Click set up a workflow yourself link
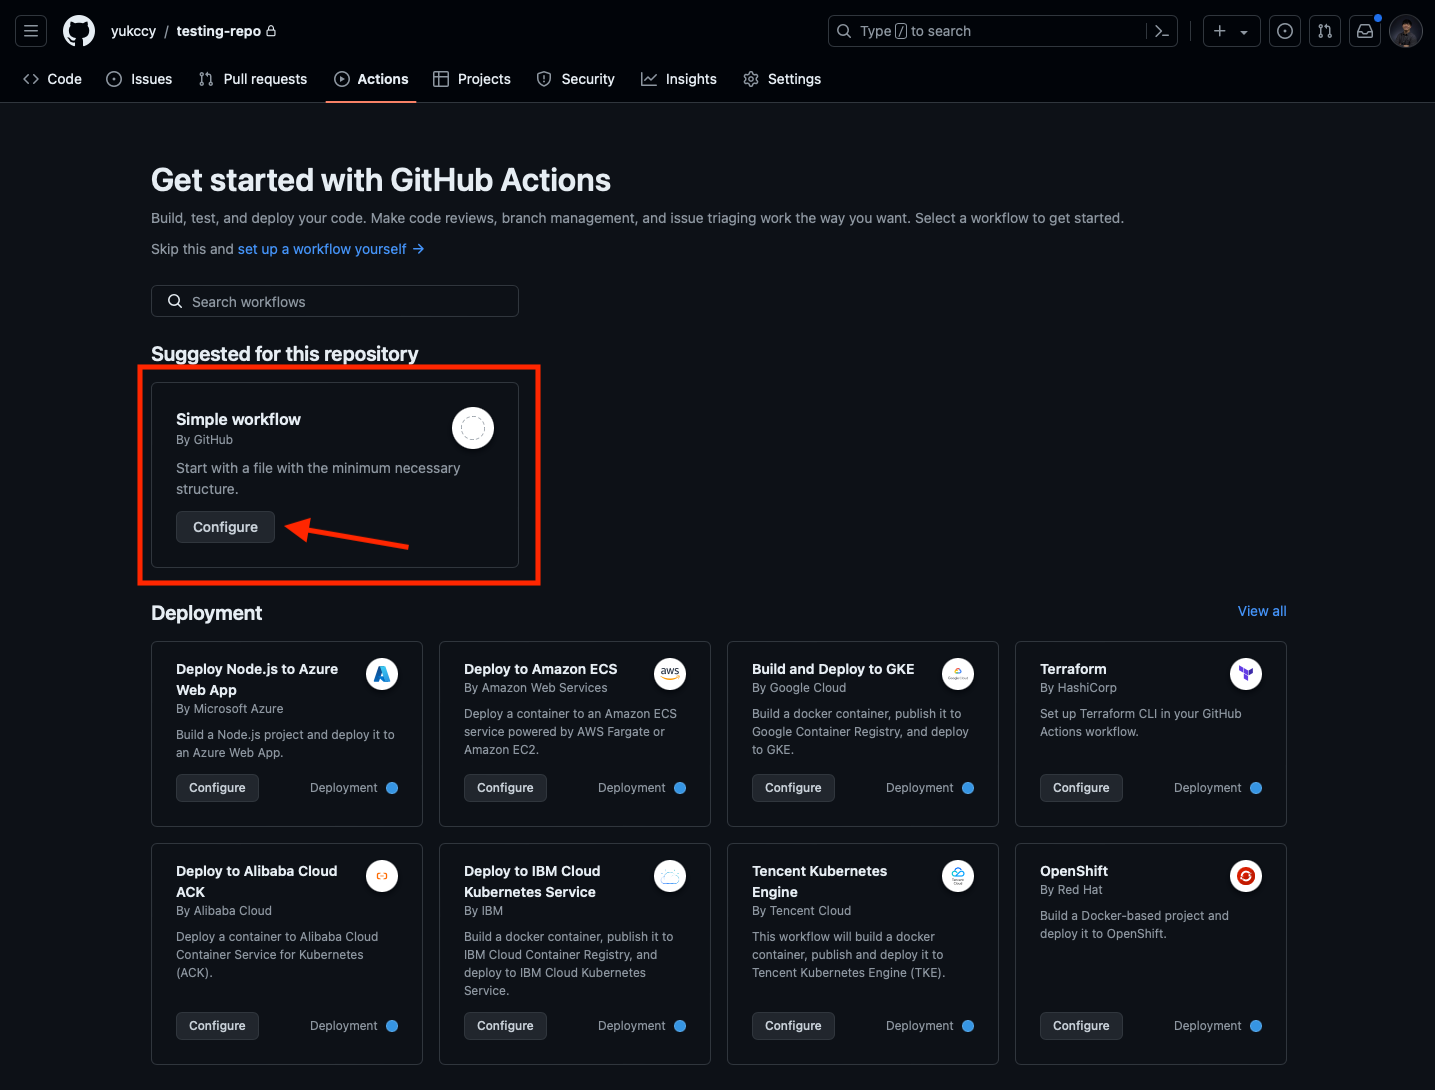The image size is (1435, 1090). 331,249
